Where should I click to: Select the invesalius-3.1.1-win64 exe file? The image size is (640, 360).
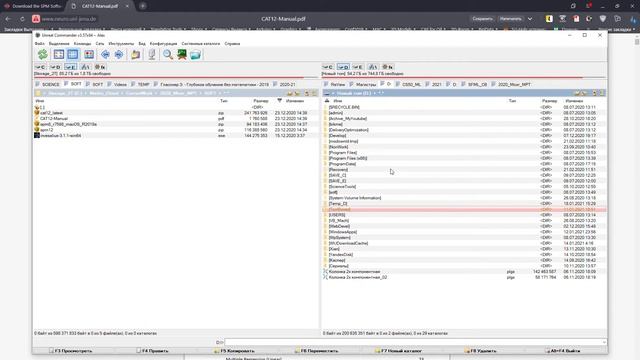click(176, 136)
